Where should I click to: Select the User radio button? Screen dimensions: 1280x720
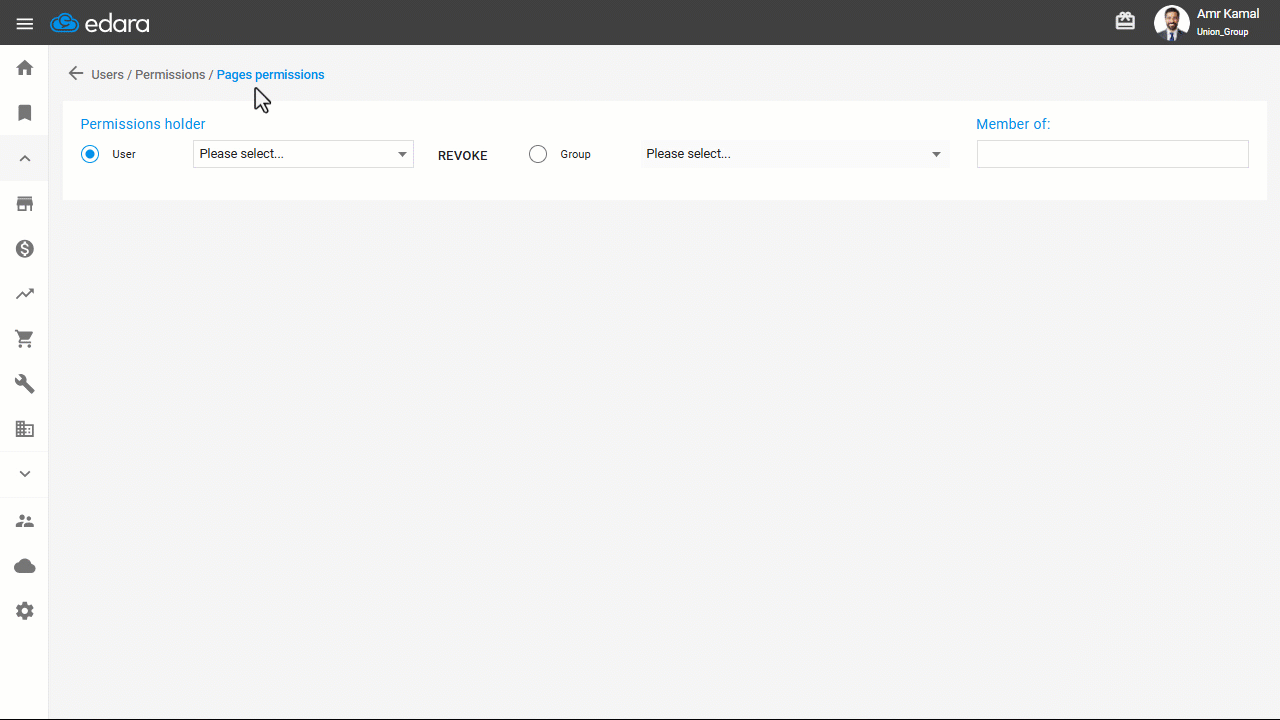[90, 154]
